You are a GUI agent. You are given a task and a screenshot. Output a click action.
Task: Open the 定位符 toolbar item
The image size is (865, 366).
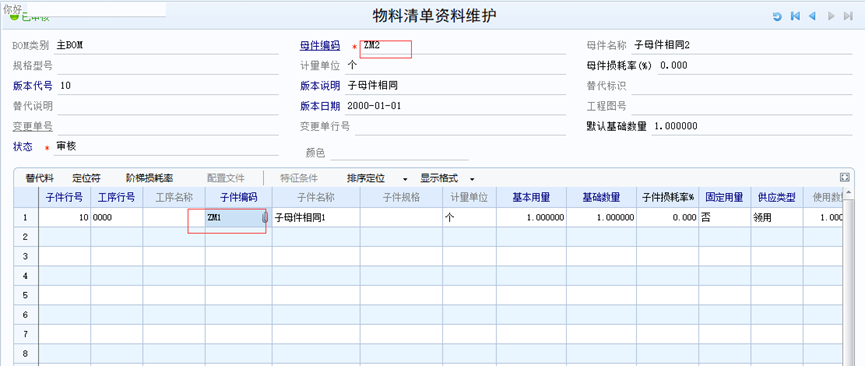[x=87, y=178]
